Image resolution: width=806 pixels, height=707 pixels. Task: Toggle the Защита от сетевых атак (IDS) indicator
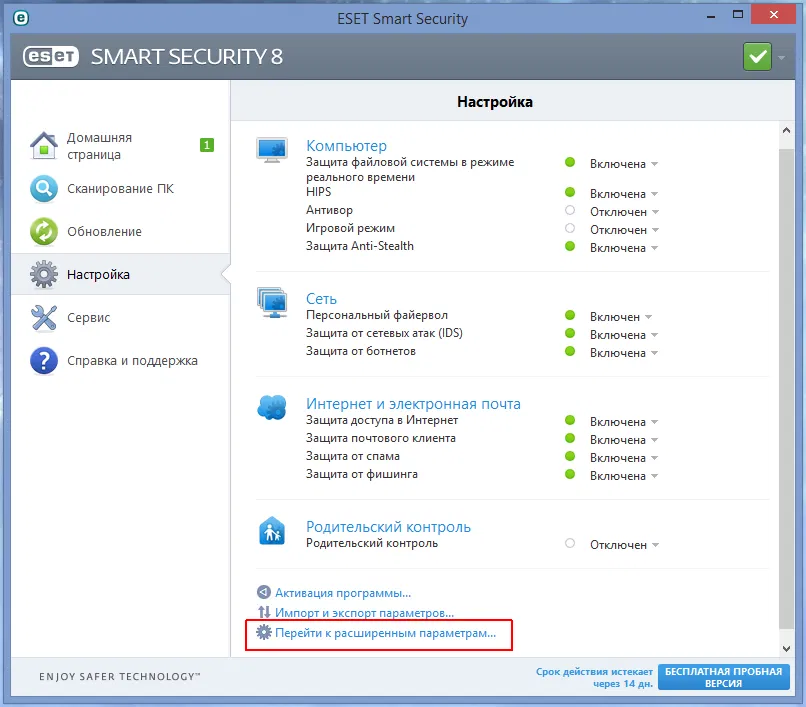pyautogui.click(x=570, y=333)
